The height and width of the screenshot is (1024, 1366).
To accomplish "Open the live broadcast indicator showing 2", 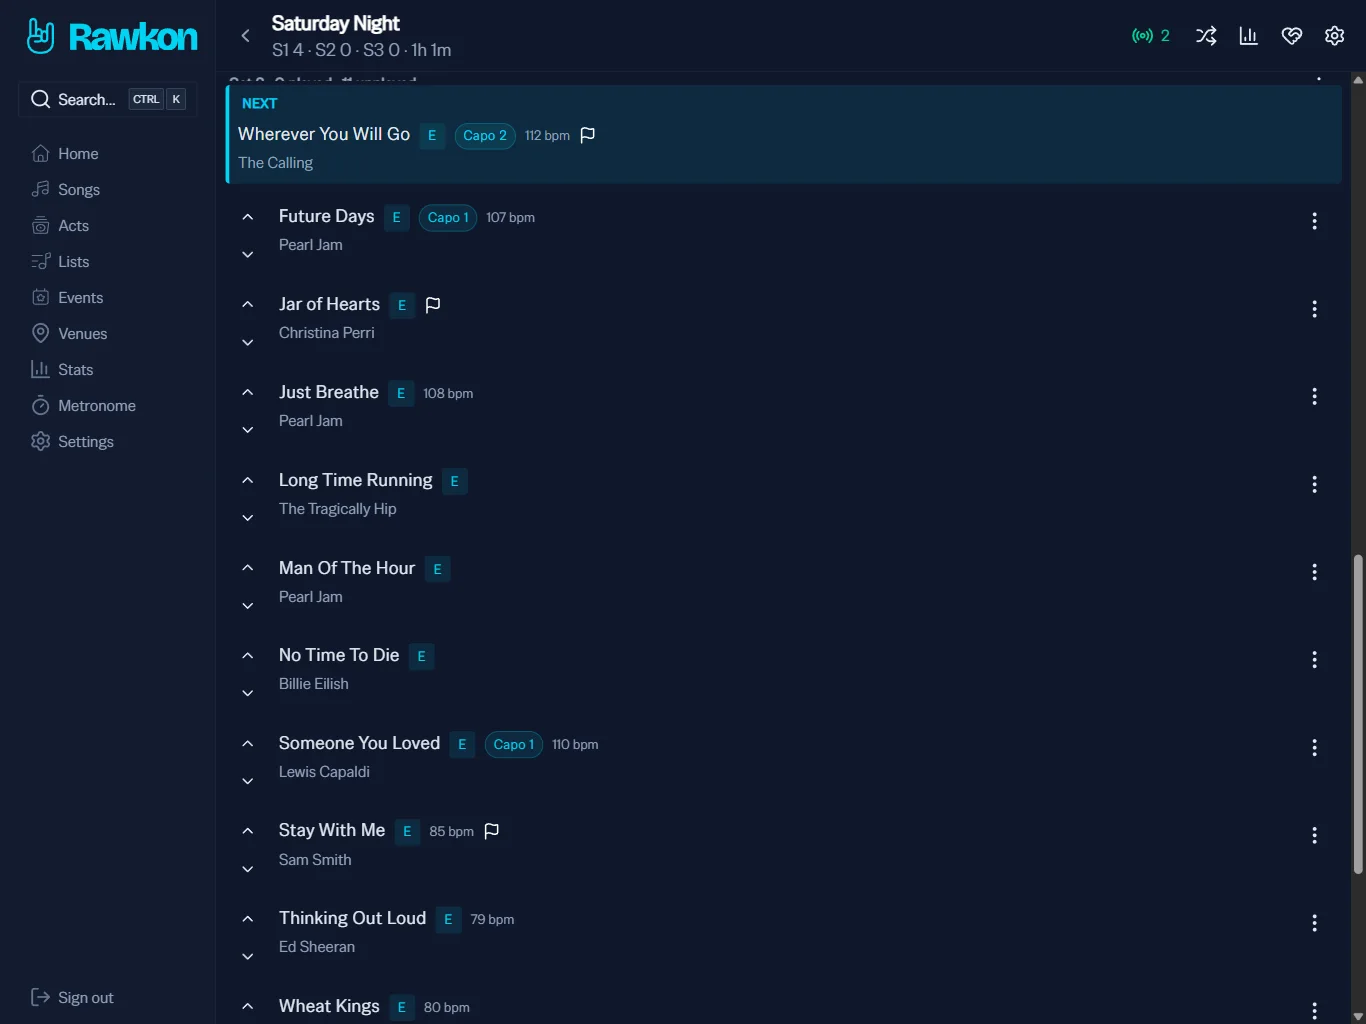I will 1151,36.
